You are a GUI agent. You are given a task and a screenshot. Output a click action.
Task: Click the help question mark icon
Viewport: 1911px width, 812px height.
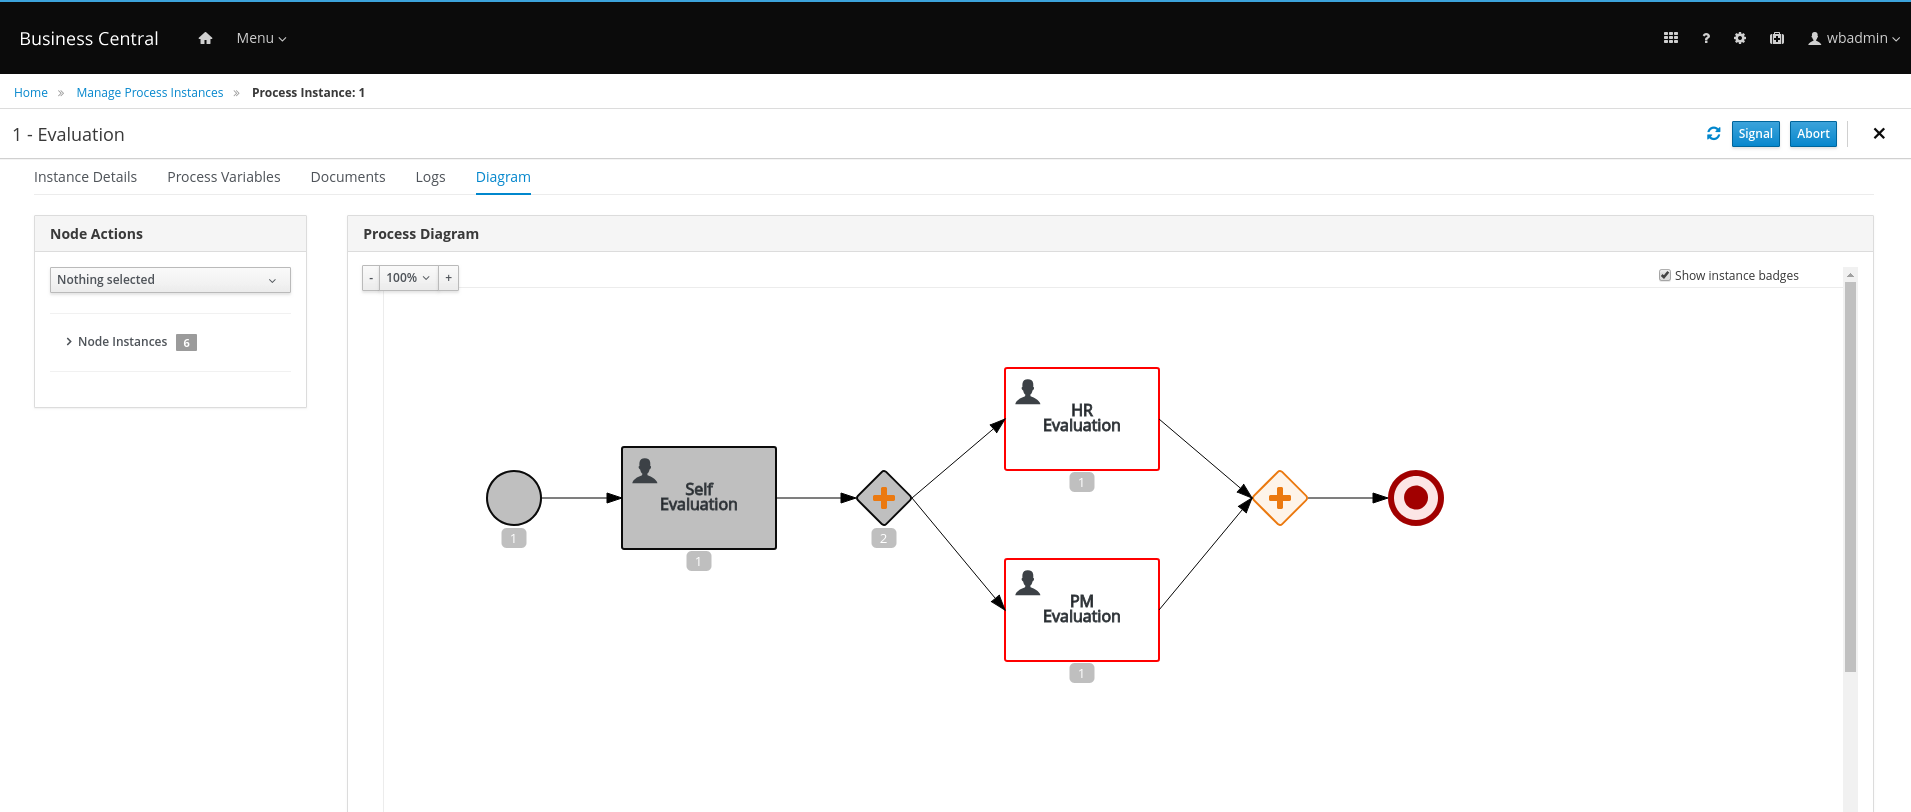click(x=1706, y=38)
